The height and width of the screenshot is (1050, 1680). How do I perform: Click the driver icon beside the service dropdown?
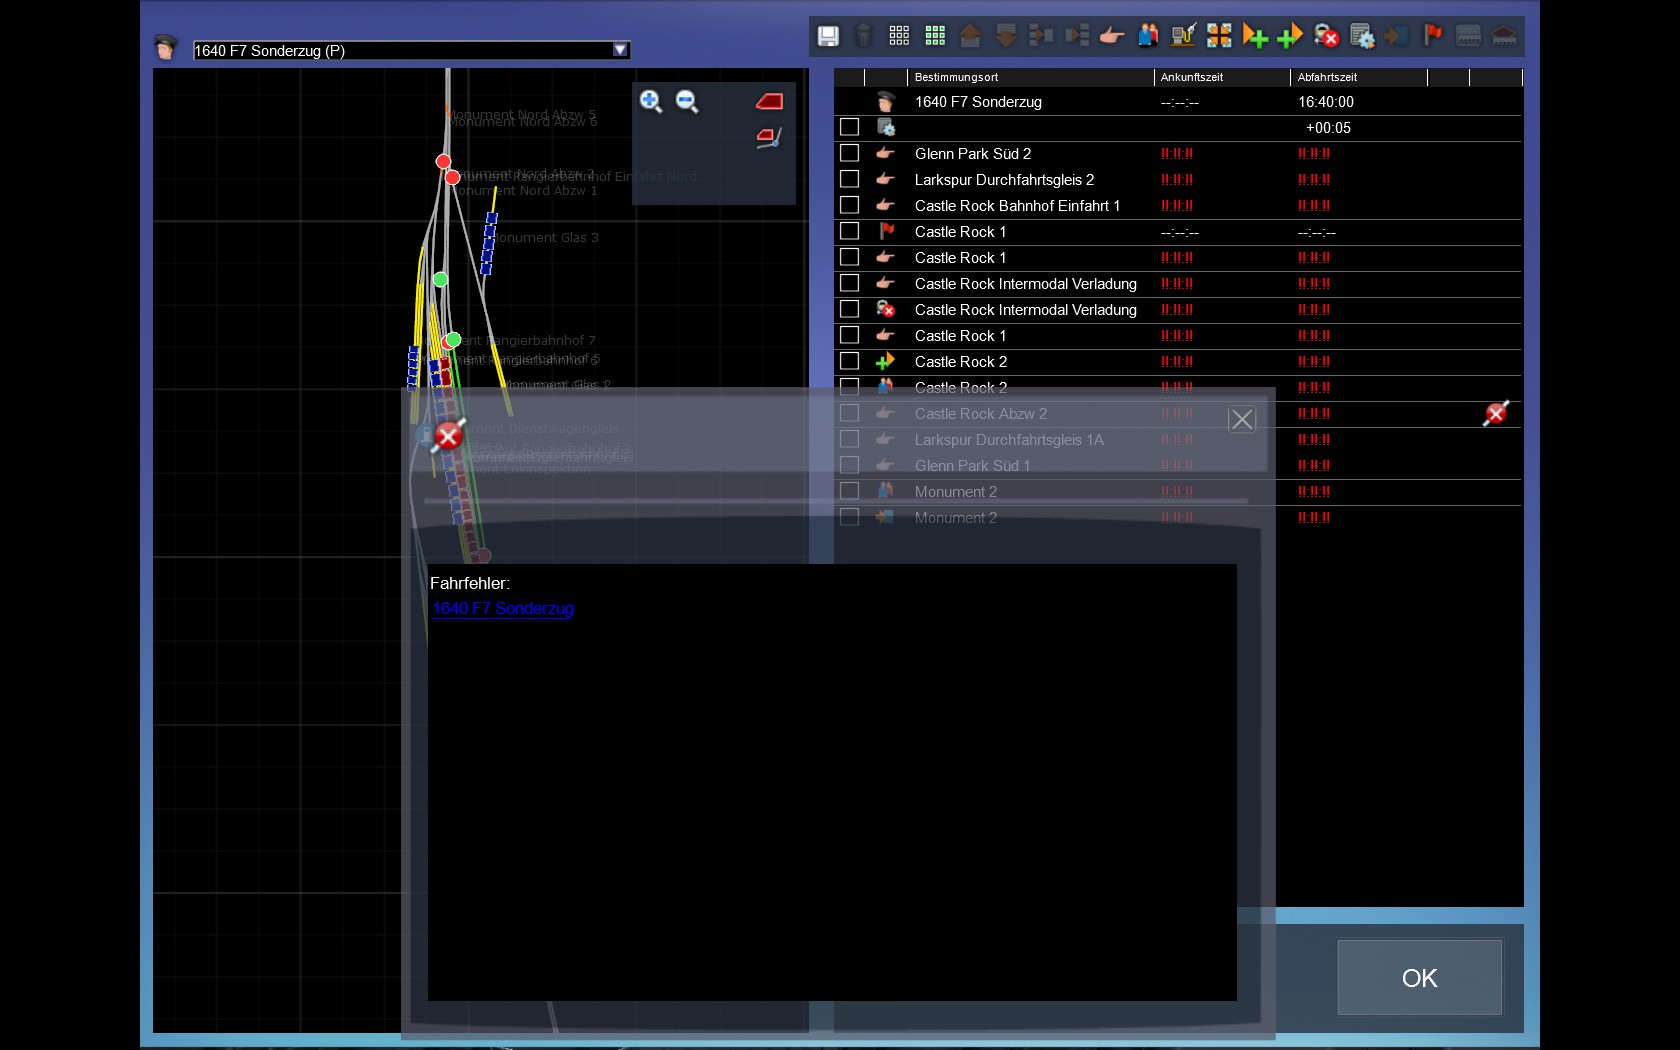[x=165, y=47]
